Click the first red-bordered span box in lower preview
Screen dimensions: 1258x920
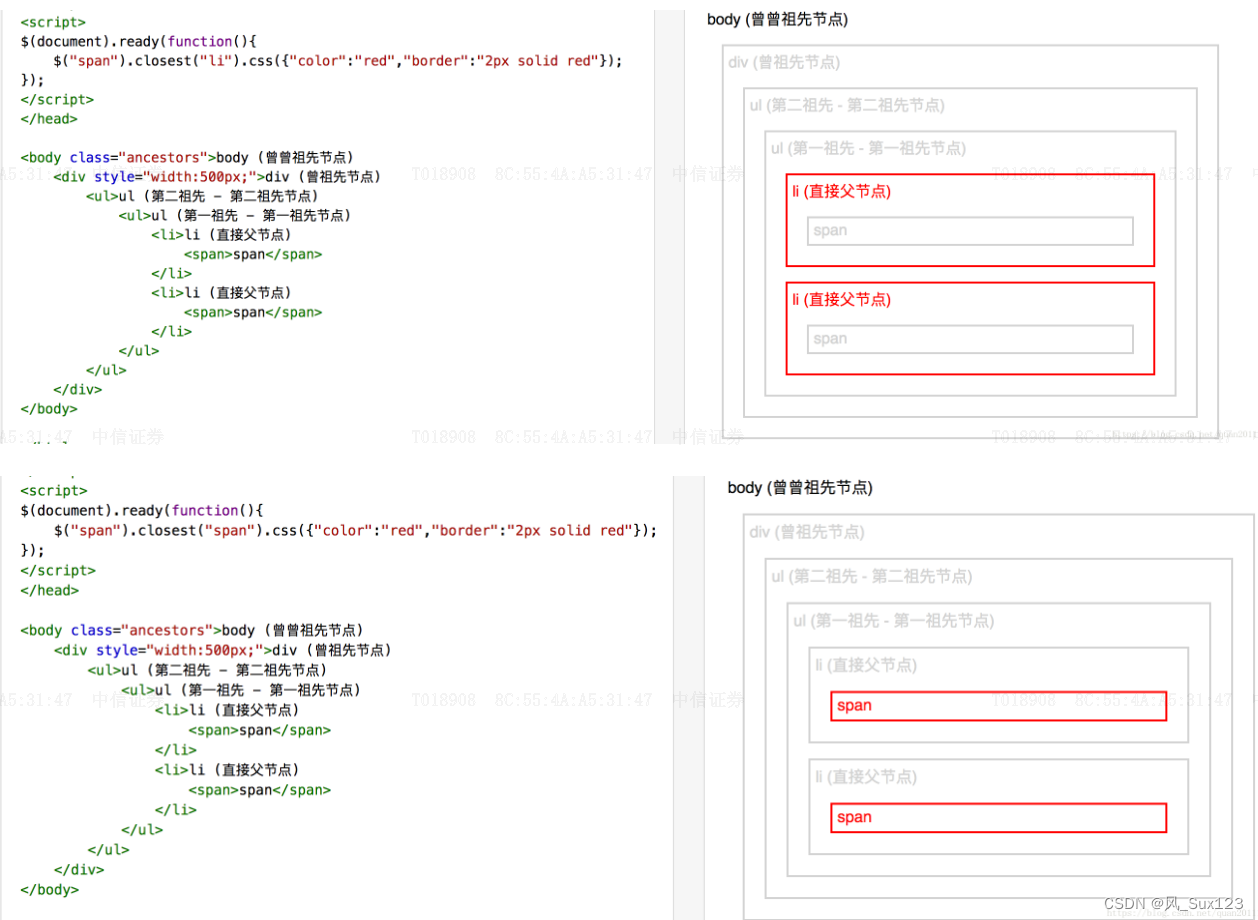tap(998, 706)
